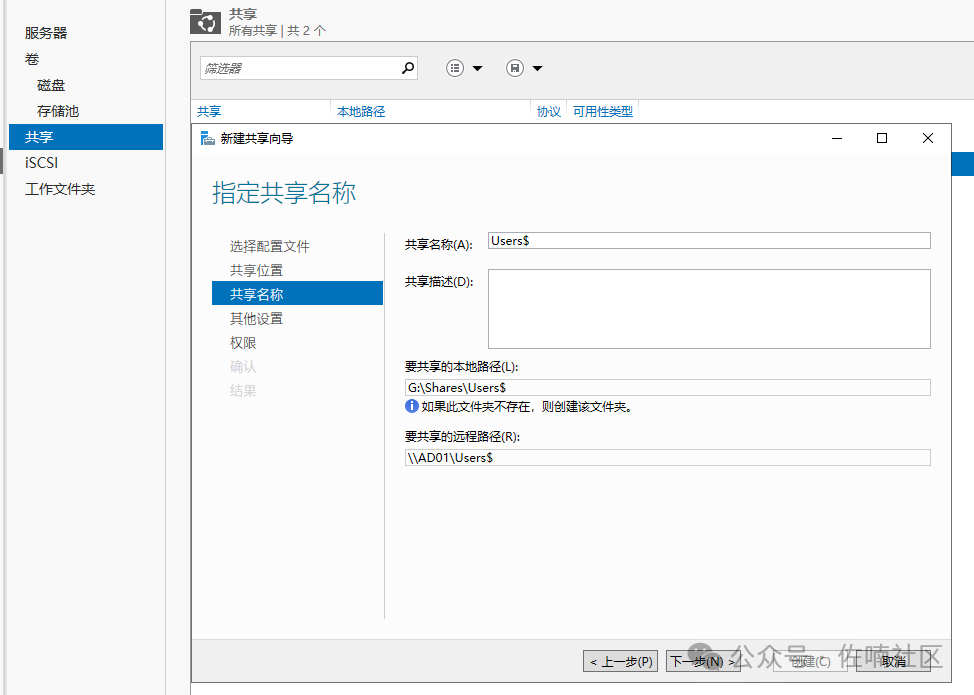The image size is (974, 695).
Task: Go to wizard step 选择配置文件
Action: click(270, 246)
